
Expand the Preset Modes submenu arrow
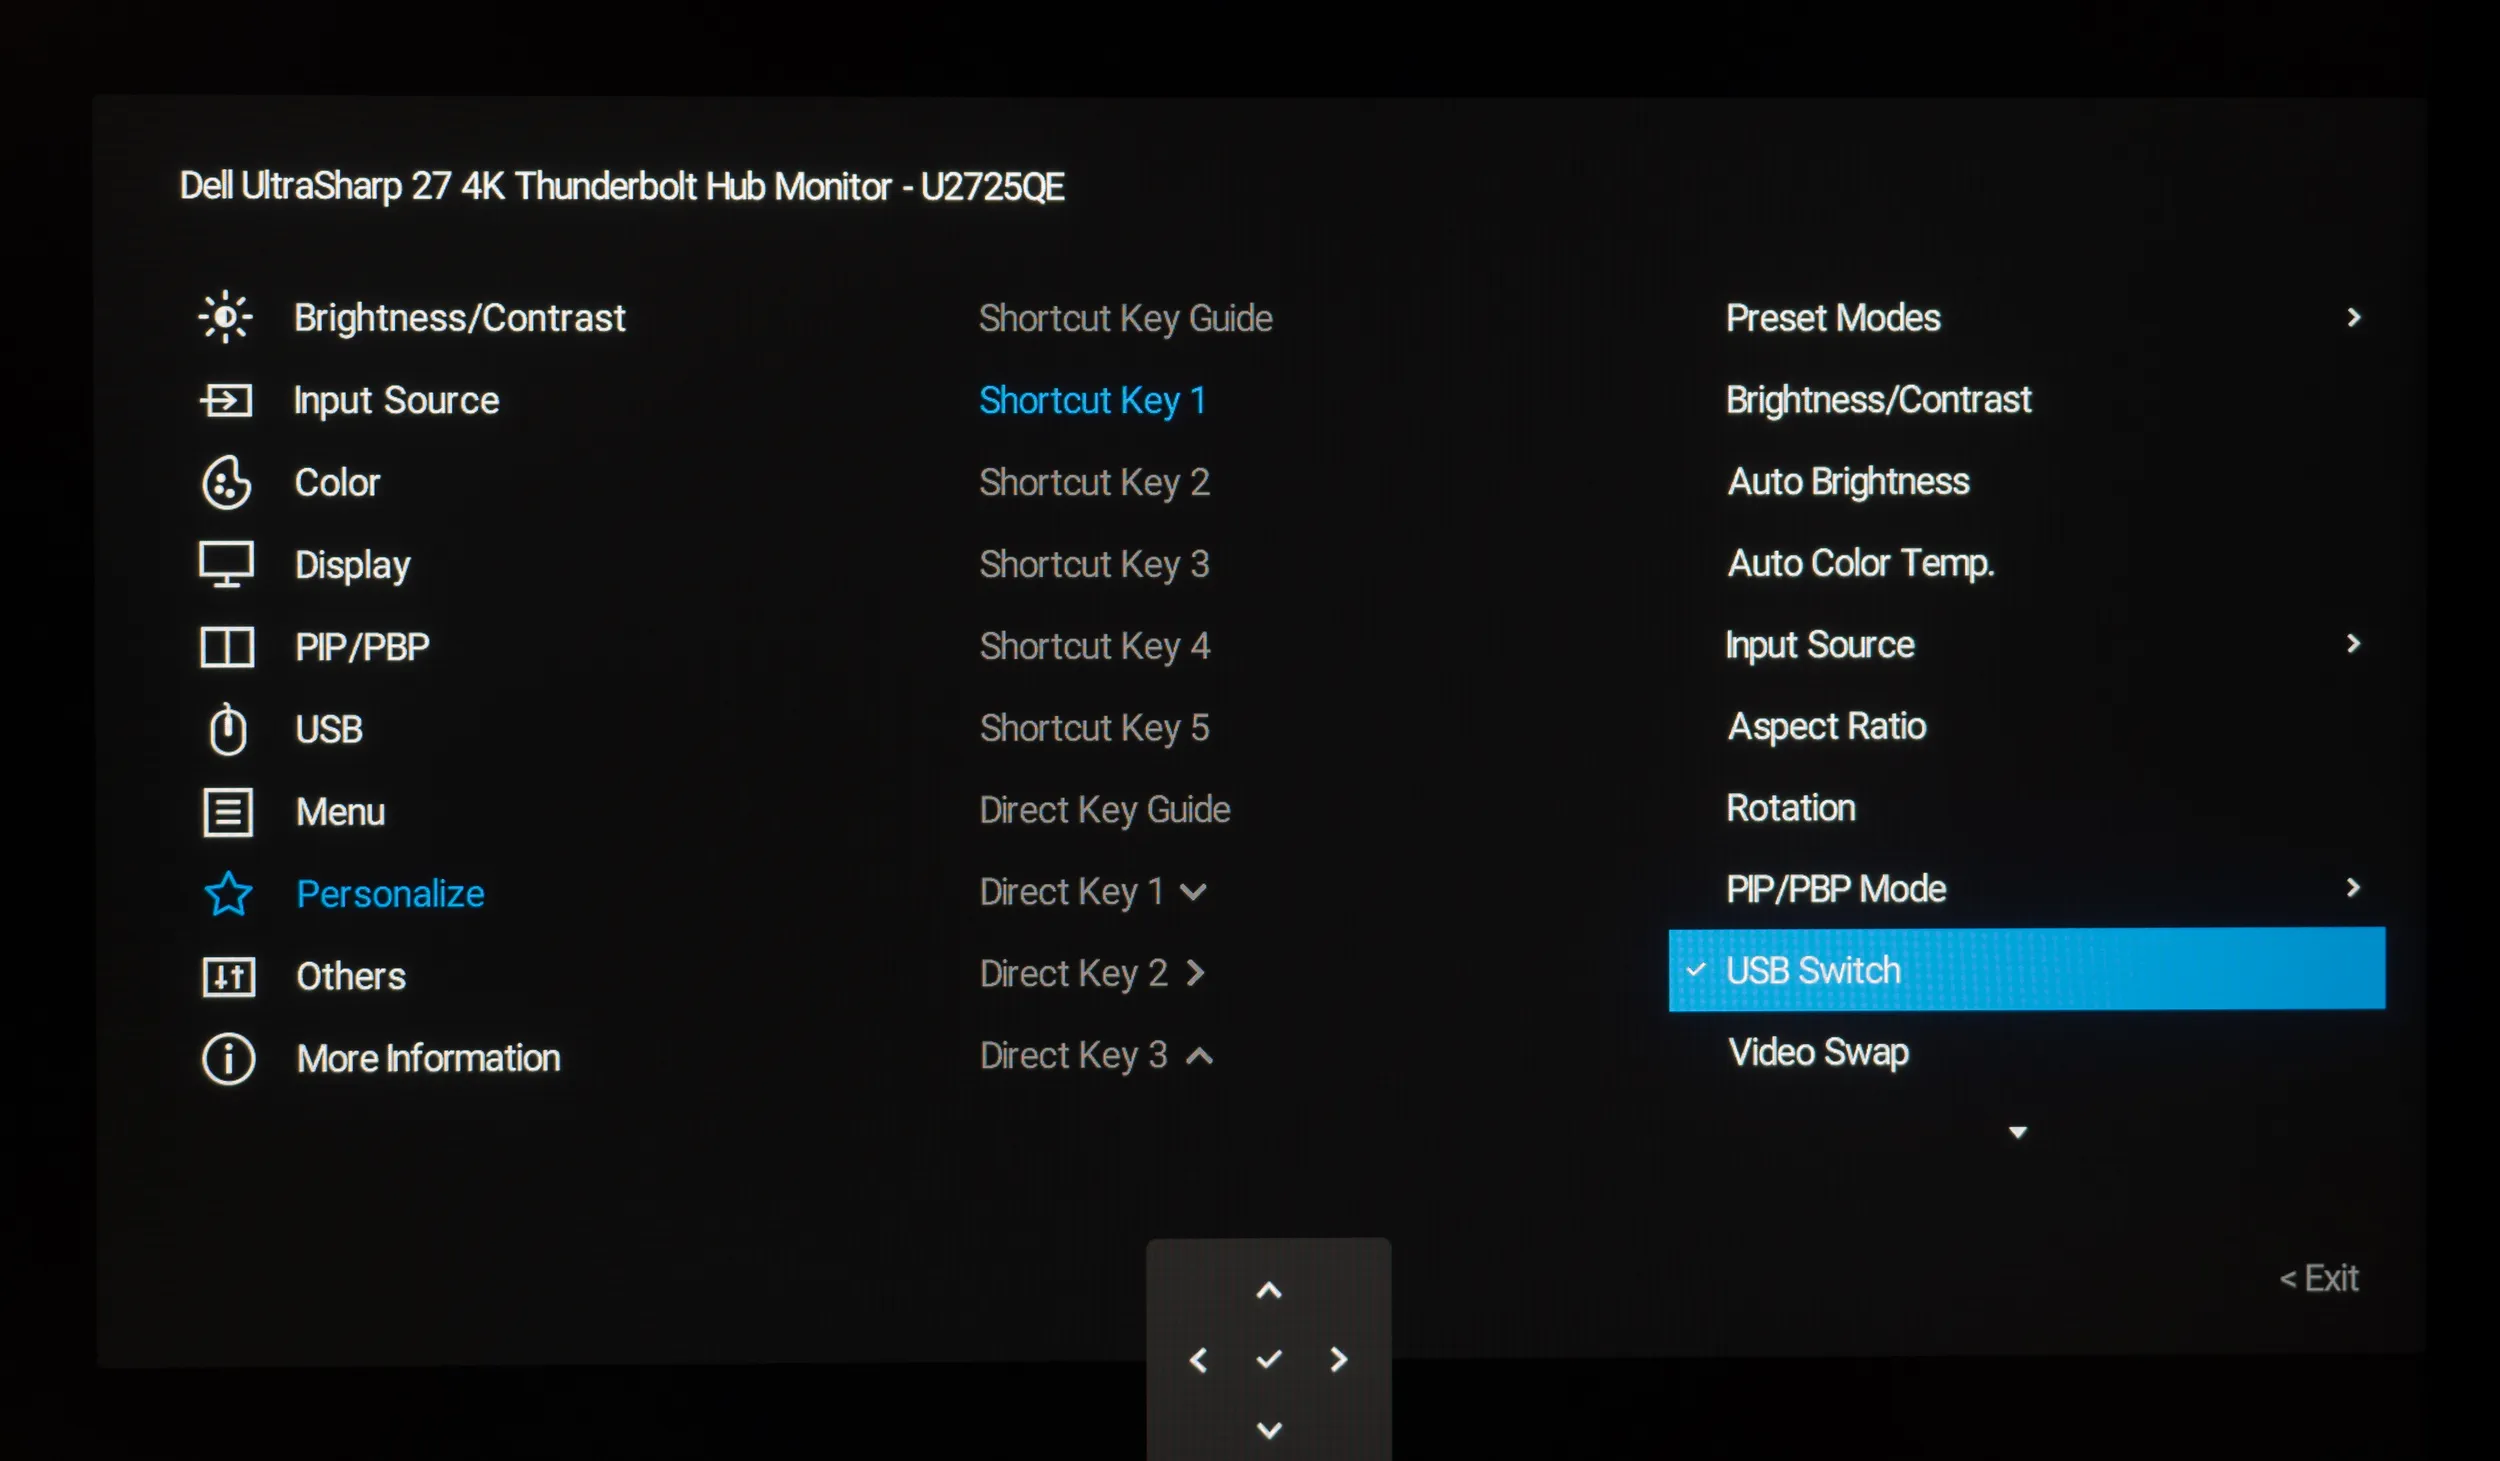(x=2353, y=318)
